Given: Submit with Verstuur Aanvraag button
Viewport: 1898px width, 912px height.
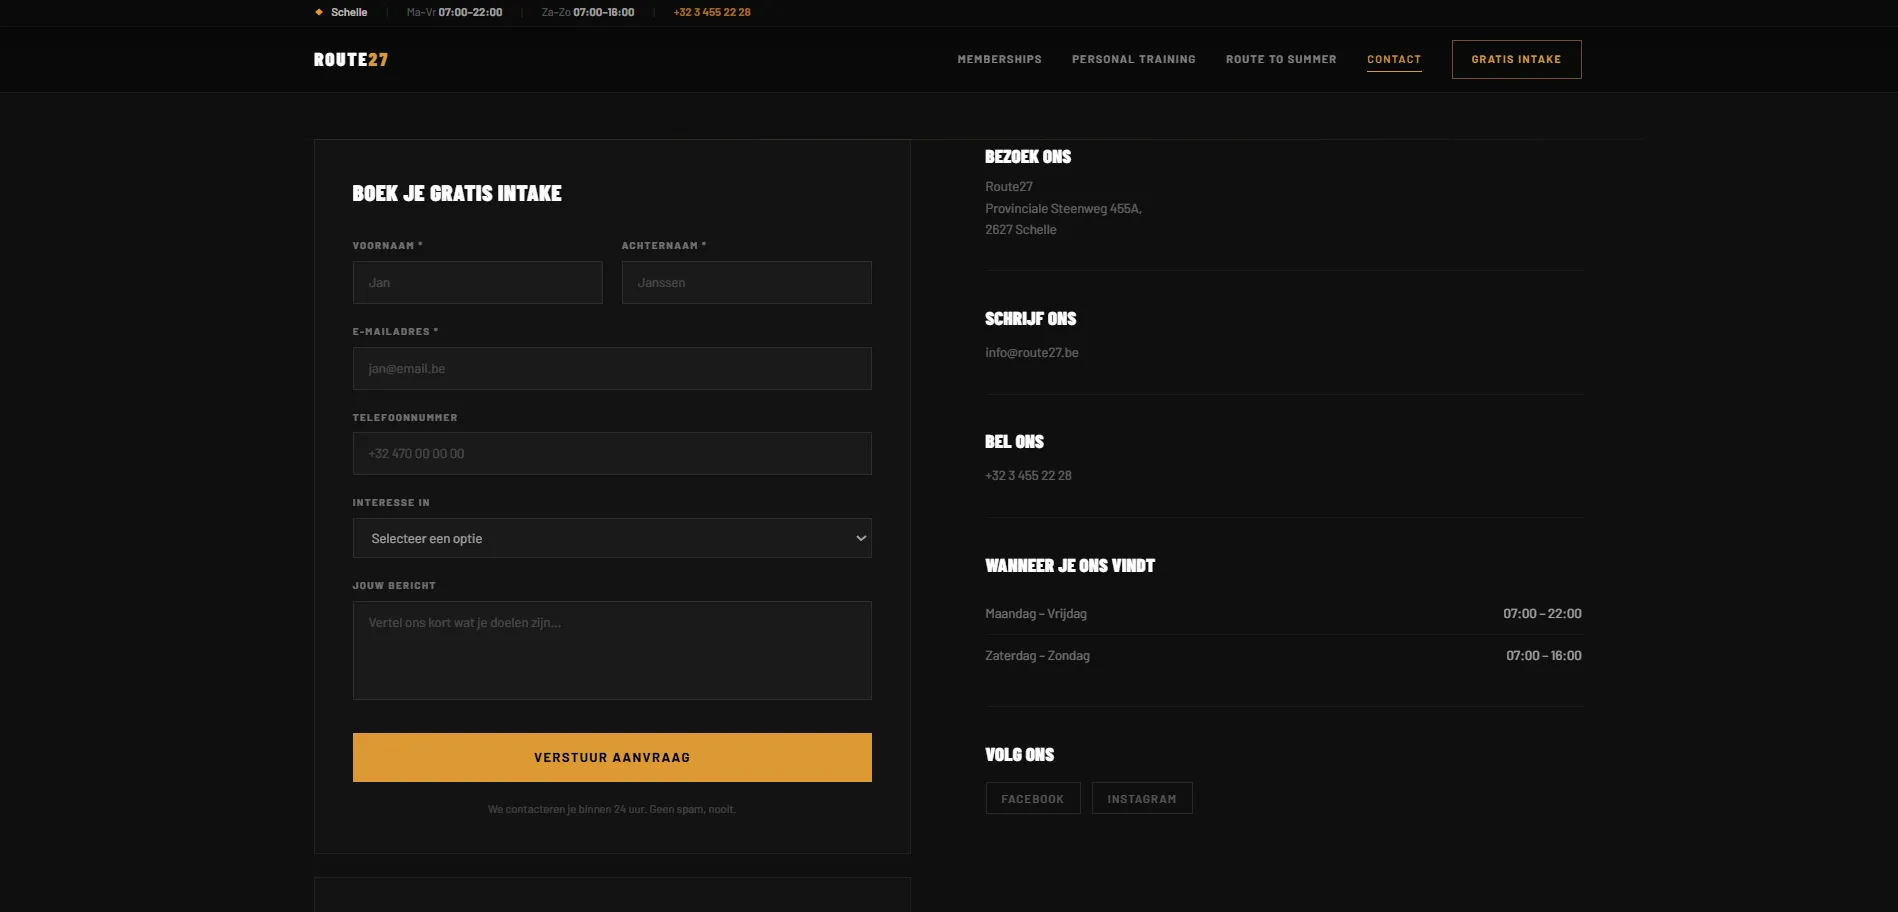Looking at the screenshot, I should pos(612,757).
